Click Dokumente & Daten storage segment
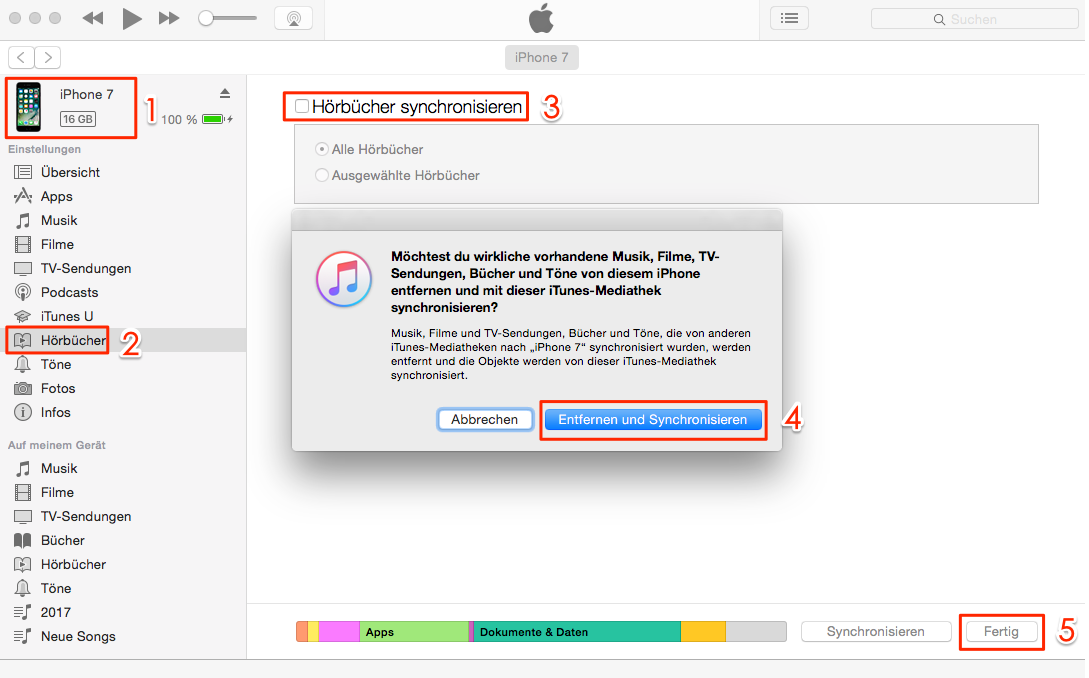This screenshot has height=678, width=1089. tap(576, 631)
